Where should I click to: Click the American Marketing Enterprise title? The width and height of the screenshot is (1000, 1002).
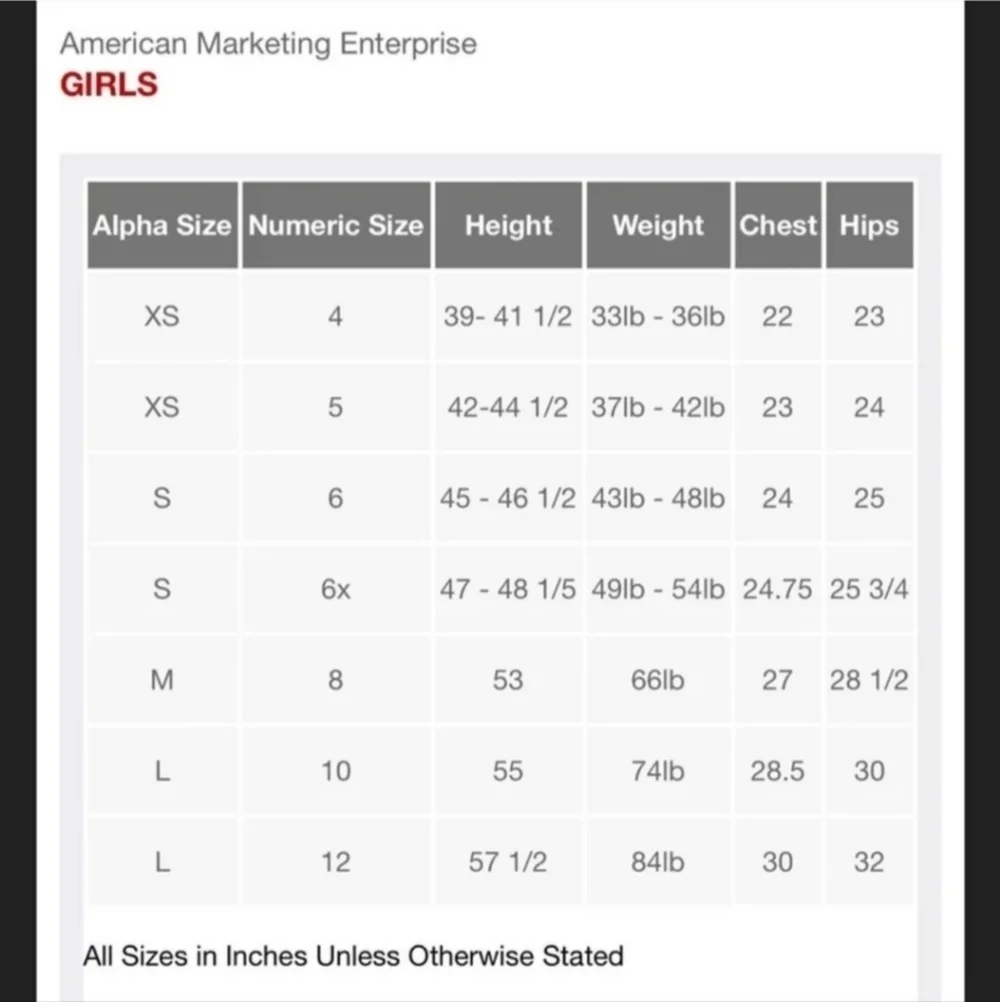click(x=268, y=44)
